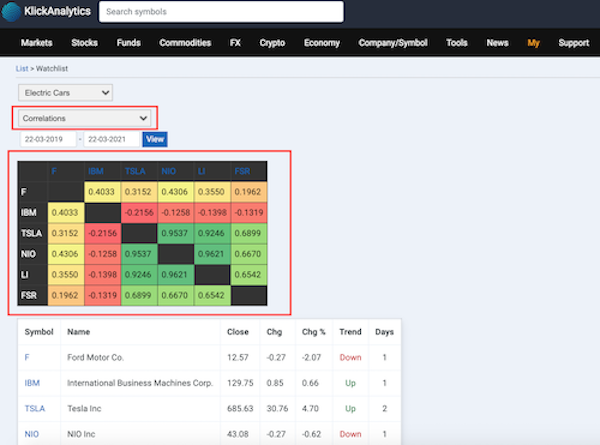The width and height of the screenshot is (600, 445).
Task: Focus the Search symbols box
Action: click(221, 12)
